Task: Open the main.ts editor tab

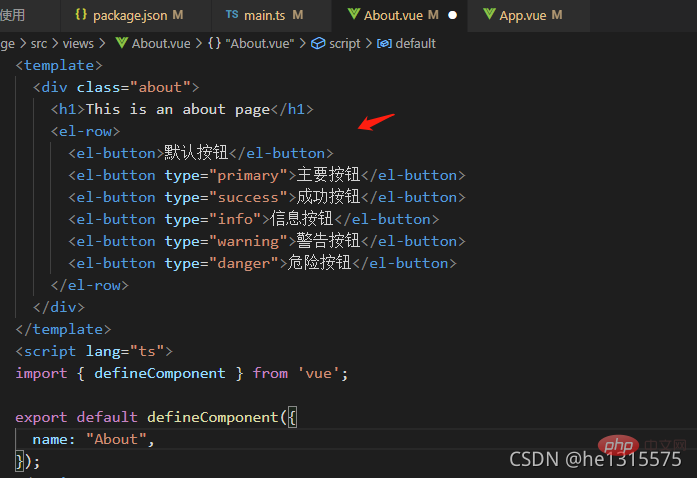Action: coord(271,16)
